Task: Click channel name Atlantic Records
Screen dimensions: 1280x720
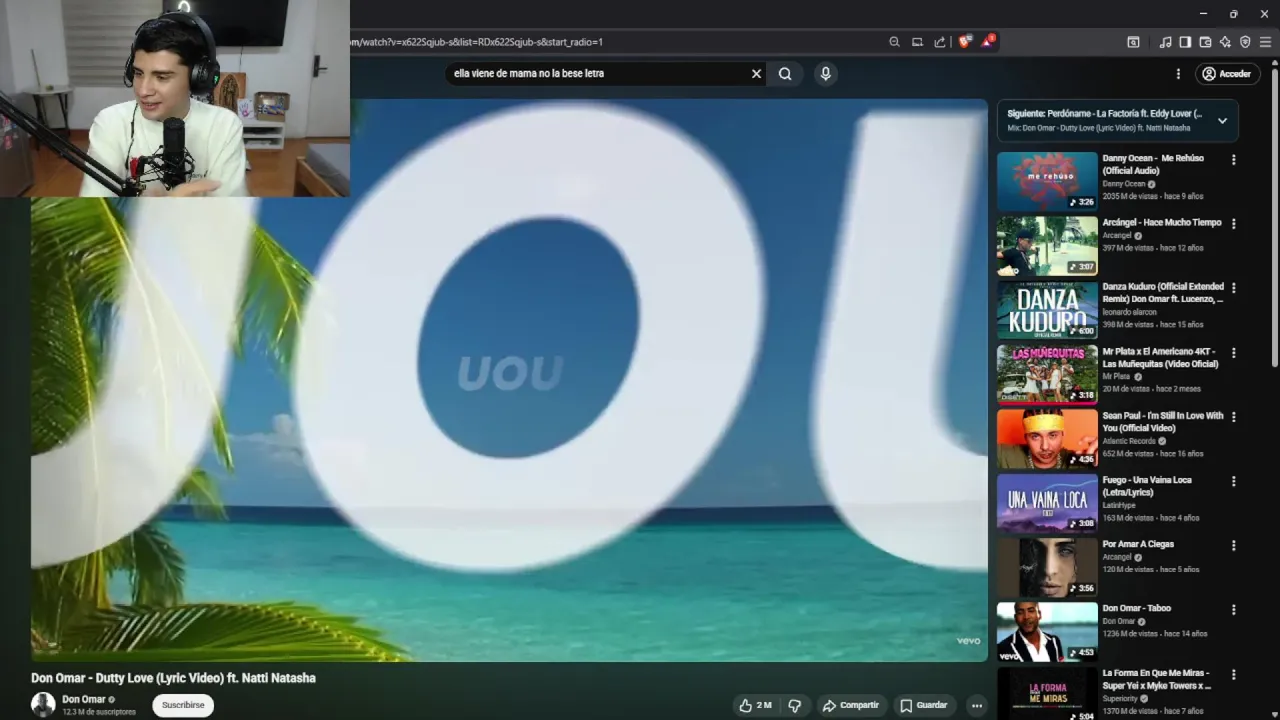Action: point(1129,441)
